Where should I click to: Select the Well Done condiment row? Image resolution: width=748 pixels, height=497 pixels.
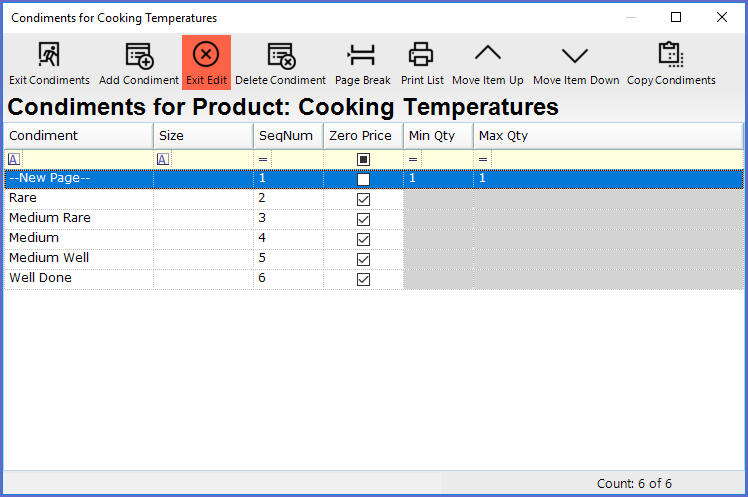coord(78,278)
